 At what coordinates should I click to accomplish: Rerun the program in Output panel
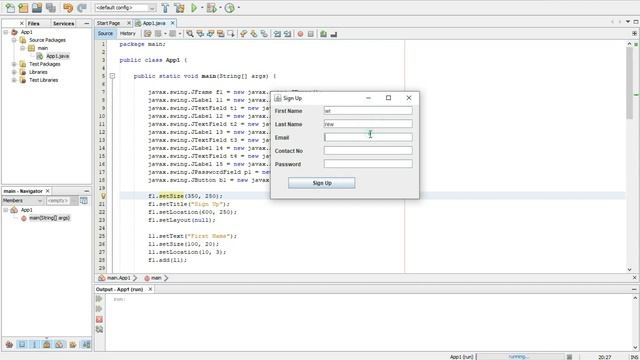(x=99, y=299)
